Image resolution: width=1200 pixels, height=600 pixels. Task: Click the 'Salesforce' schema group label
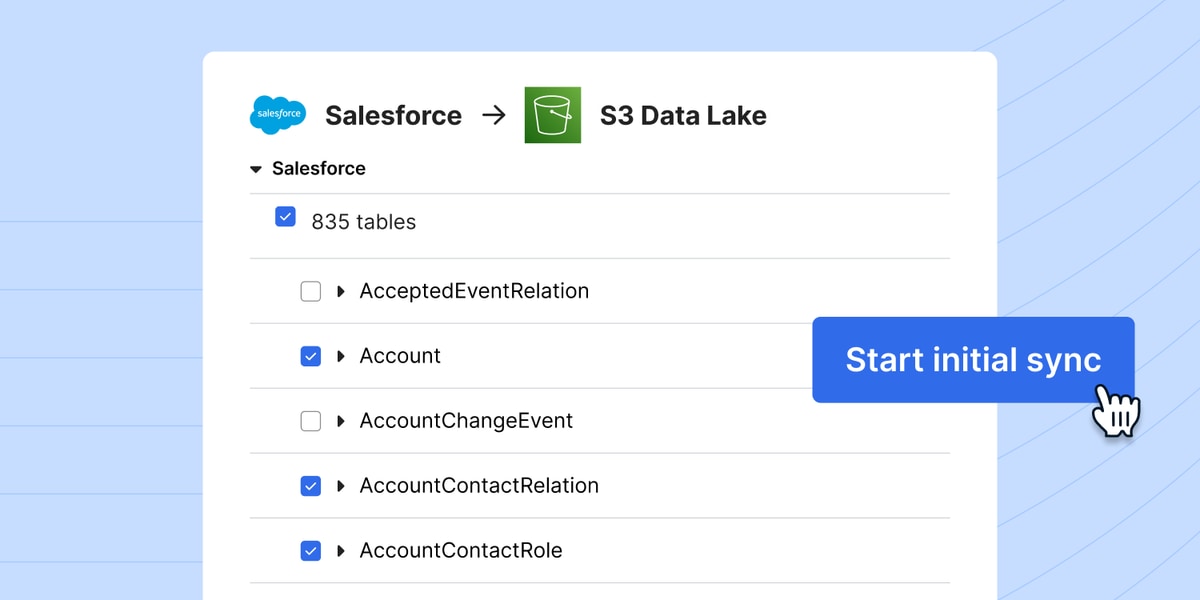(318, 169)
